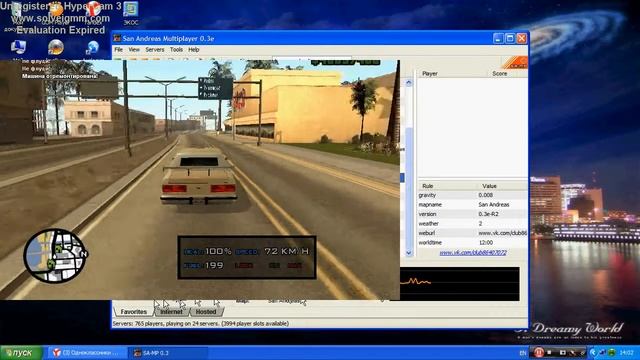Open the globe network desktop shortcut
This screenshot has height=360, width=640.
tap(93, 47)
